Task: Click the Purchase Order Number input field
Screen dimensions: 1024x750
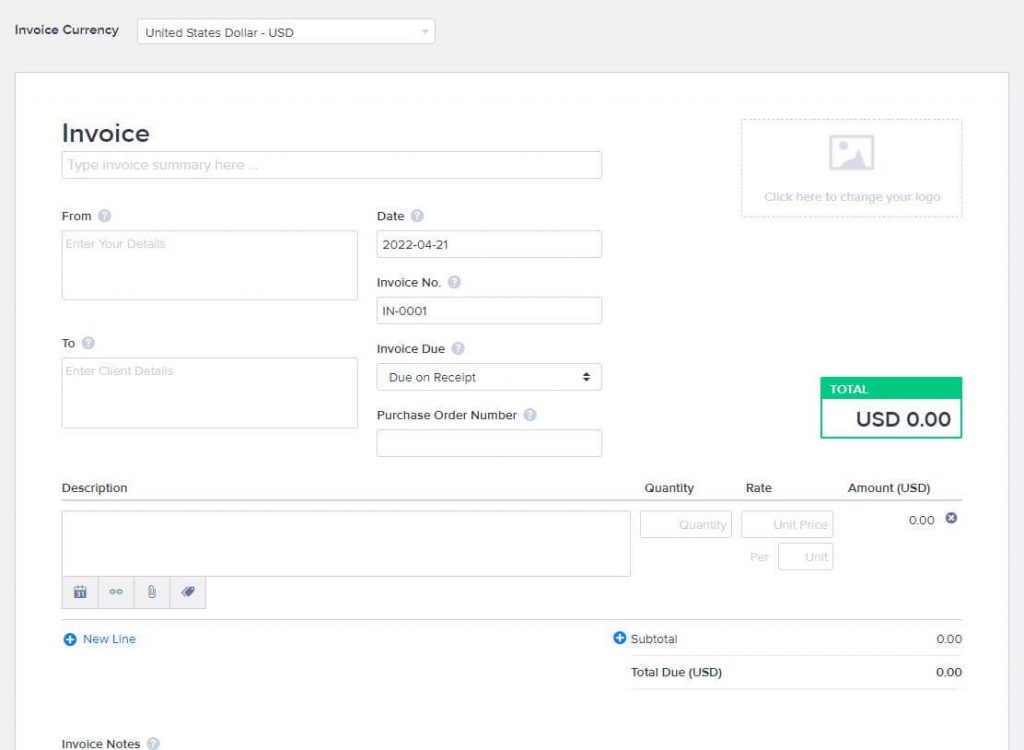Action: coord(489,443)
